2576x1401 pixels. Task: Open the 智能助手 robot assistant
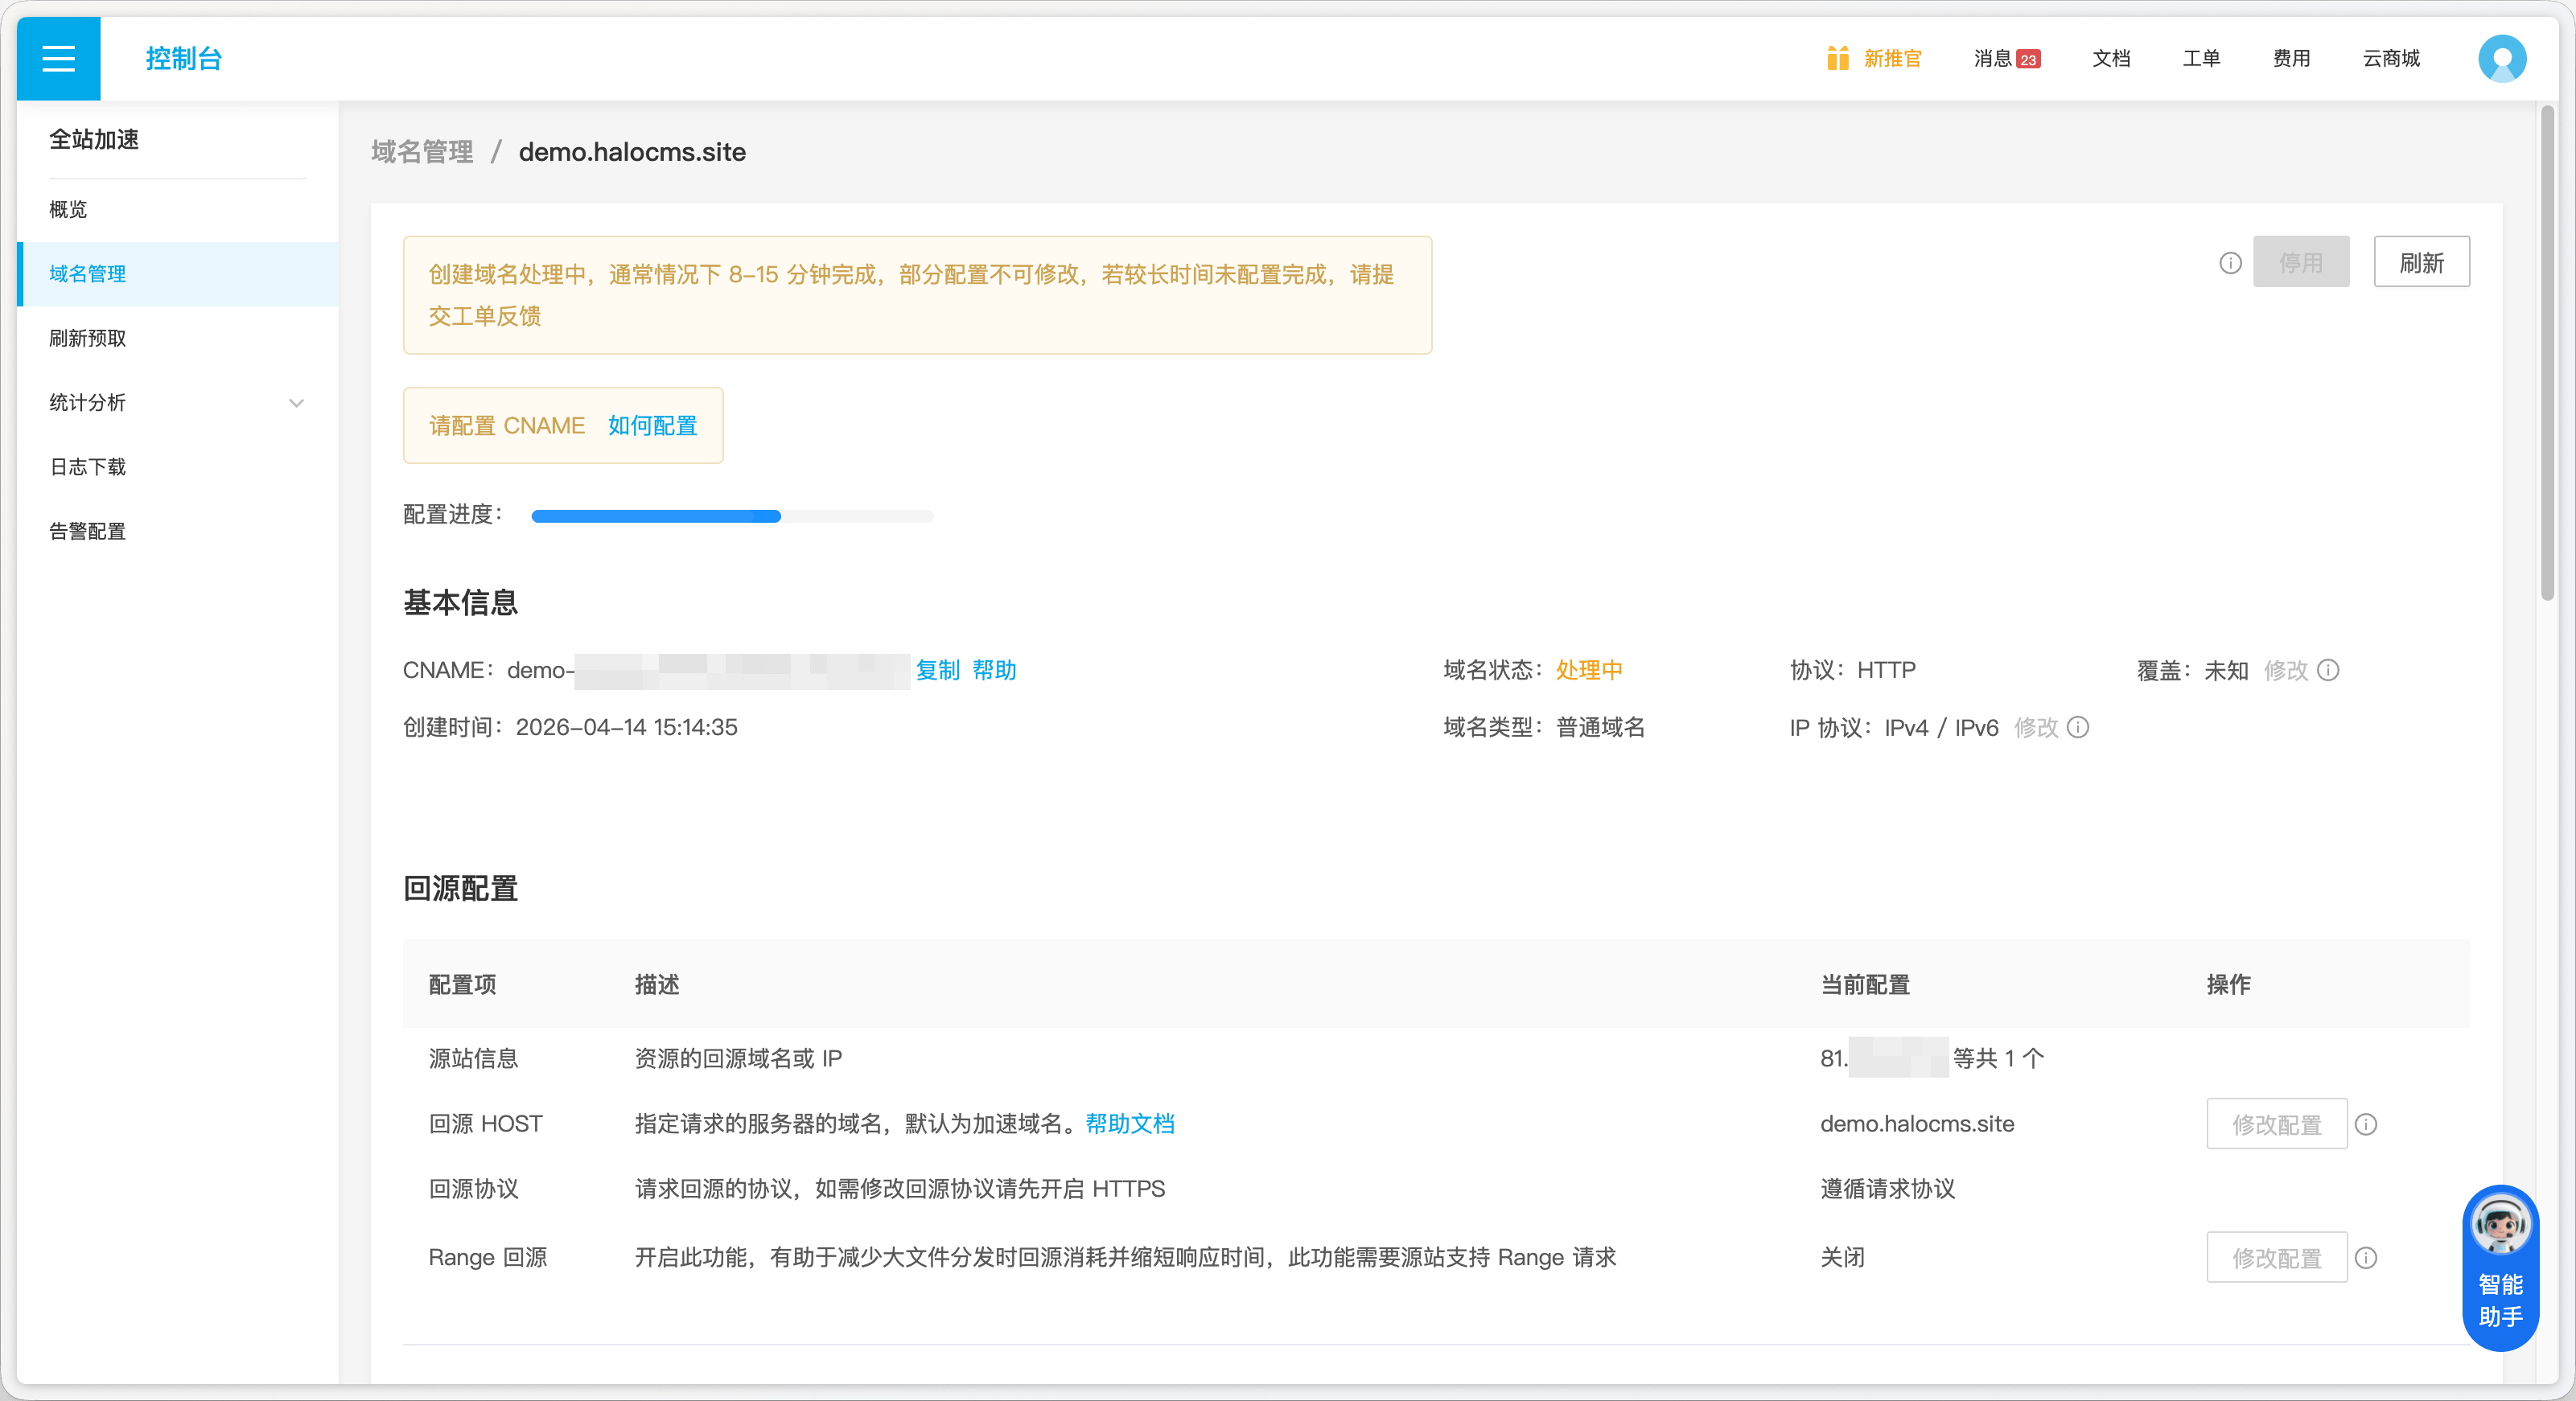2500,1266
